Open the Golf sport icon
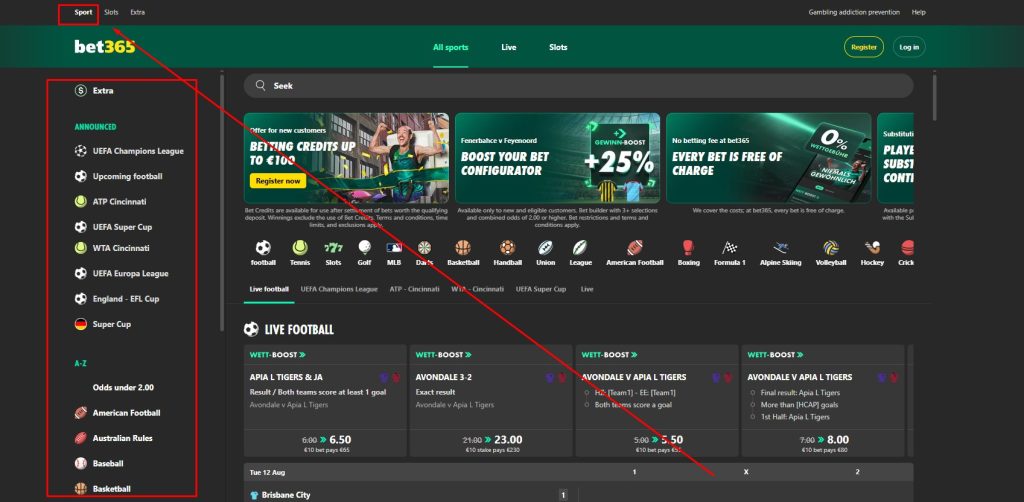 [x=364, y=248]
